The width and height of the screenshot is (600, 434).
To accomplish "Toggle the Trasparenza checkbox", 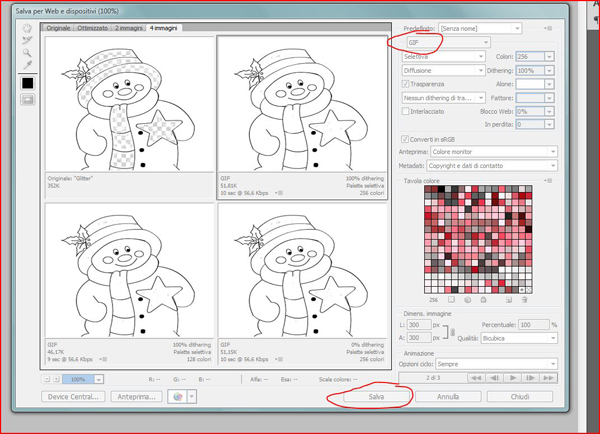I will pos(405,84).
